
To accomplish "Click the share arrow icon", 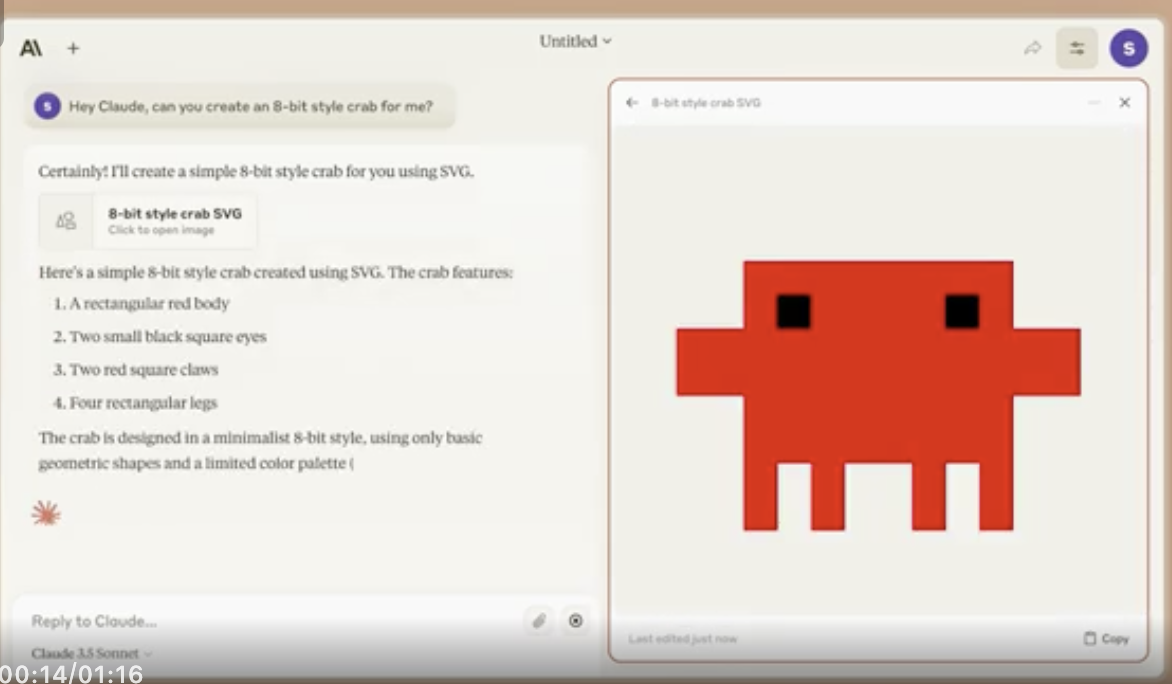I will [x=1033, y=49].
